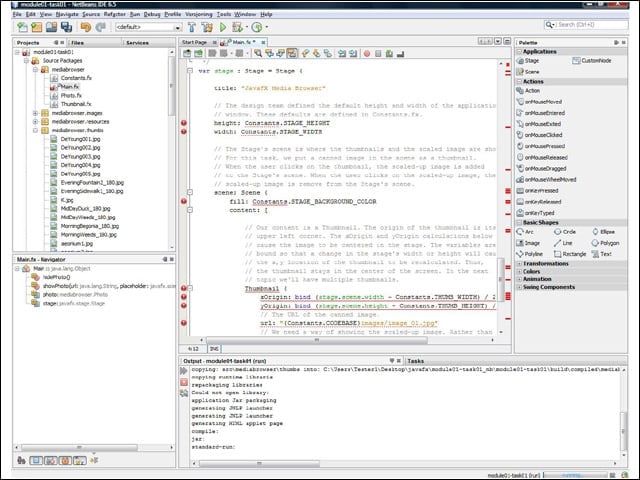Image resolution: width=640 pixels, height=480 pixels.
Task: Click the Undo arrow icon
Action: coord(86,27)
